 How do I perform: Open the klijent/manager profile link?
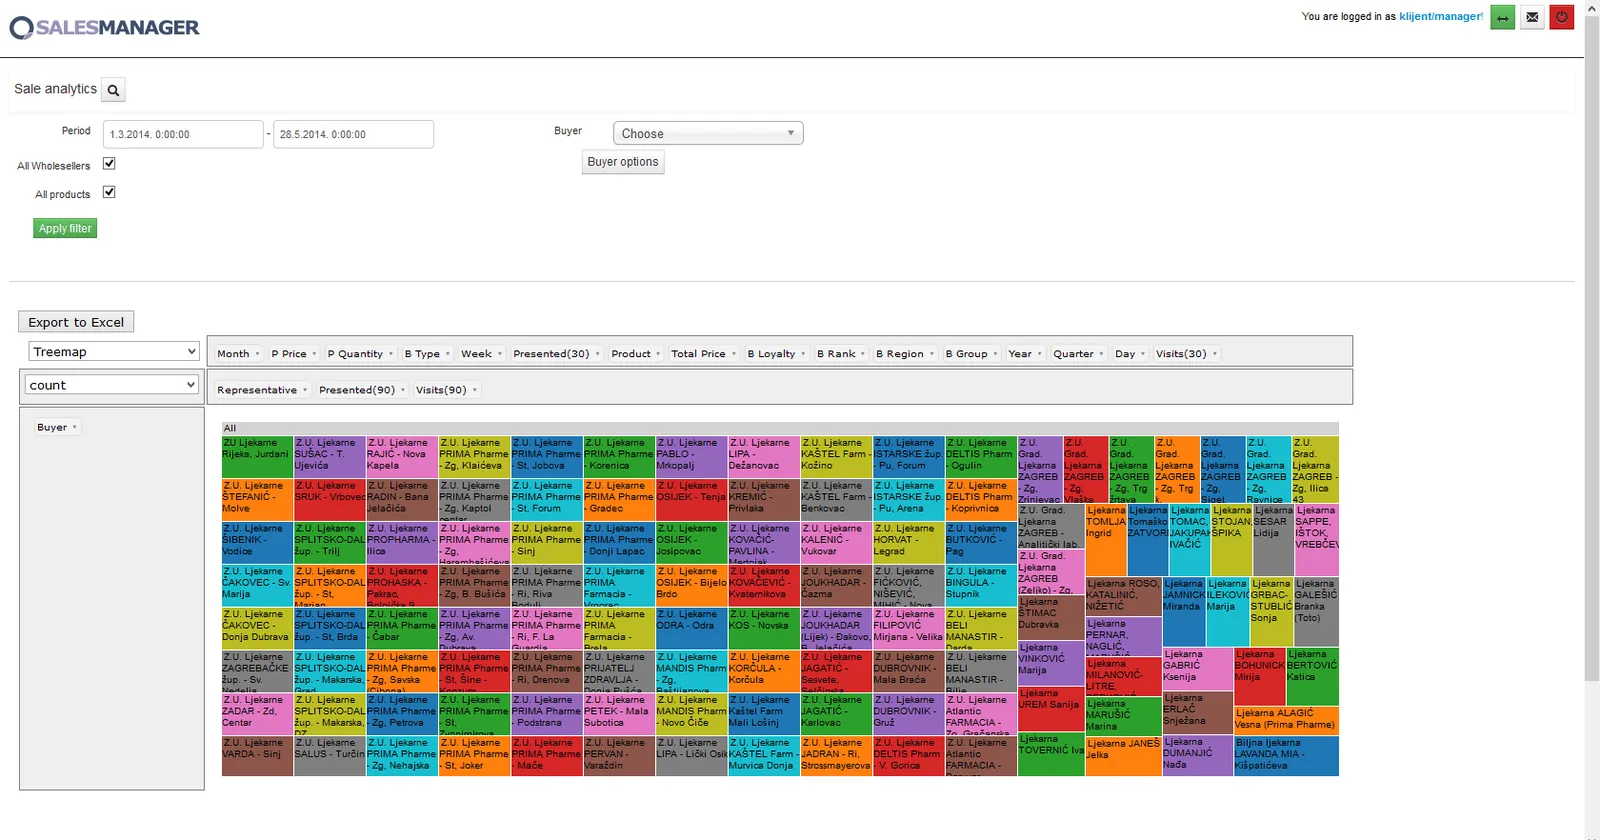pyautogui.click(x=1441, y=17)
